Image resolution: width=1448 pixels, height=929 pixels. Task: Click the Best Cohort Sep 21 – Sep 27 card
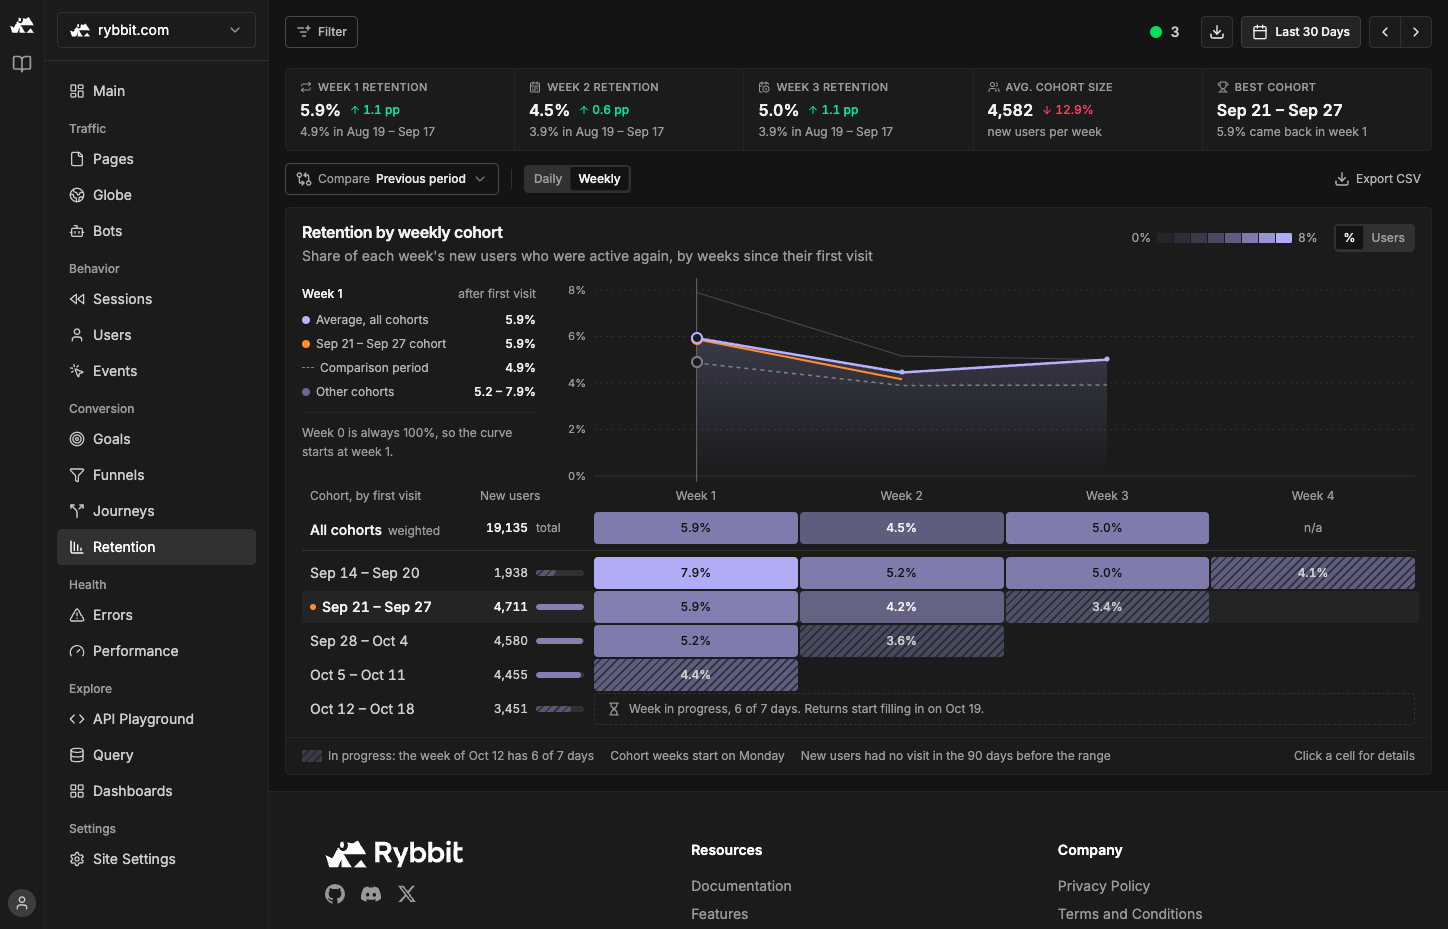[1316, 109]
